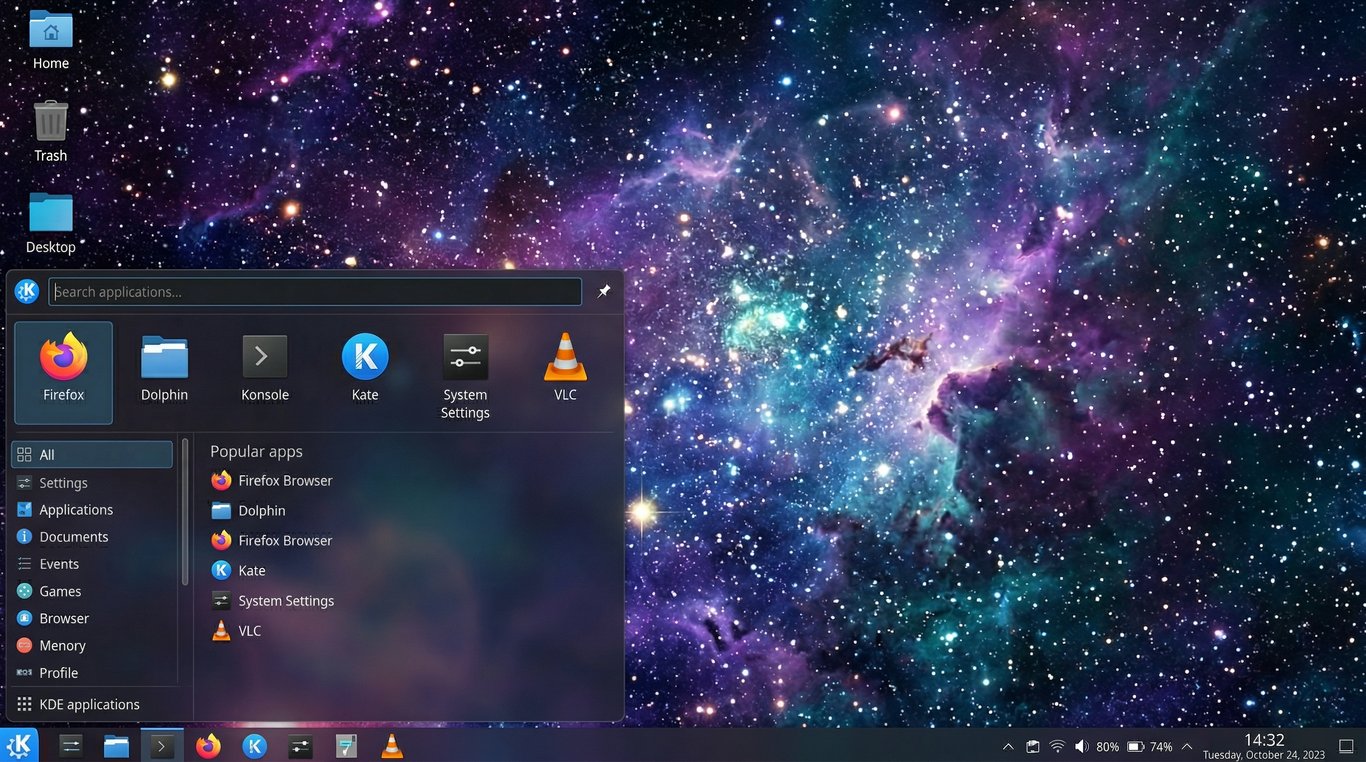The image size is (1366, 762).
Task: Pin the application launcher open
Action: coord(603,291)
